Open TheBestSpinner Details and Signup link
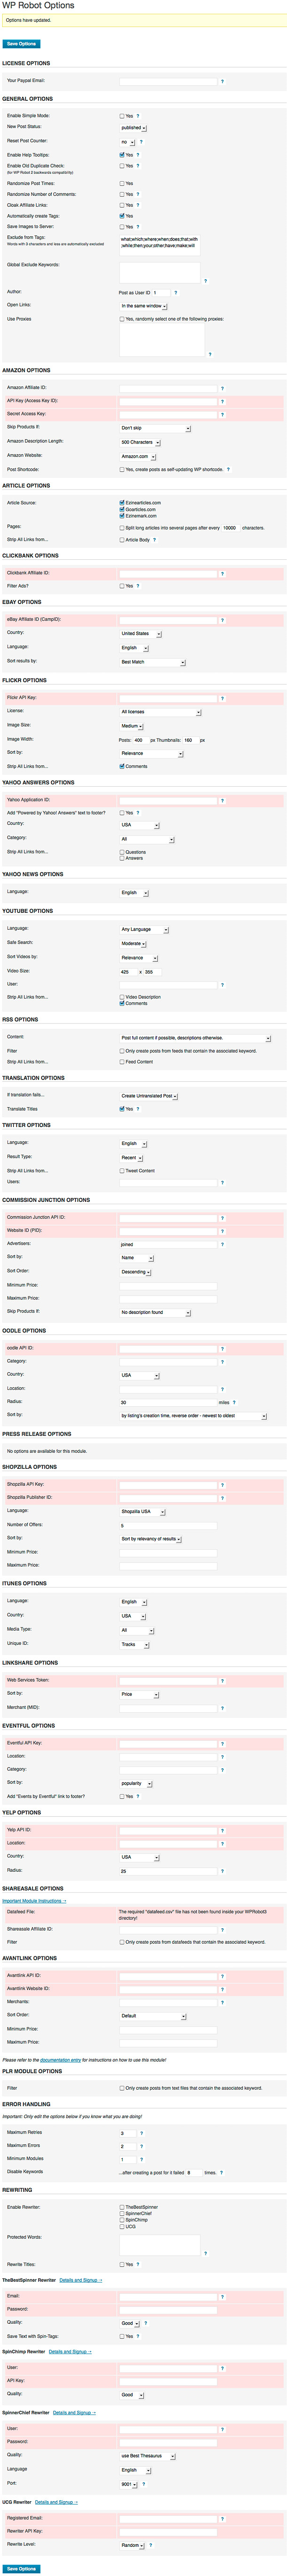The height and width of the screenshot is (2576, 287). (x=80, y=2280)
